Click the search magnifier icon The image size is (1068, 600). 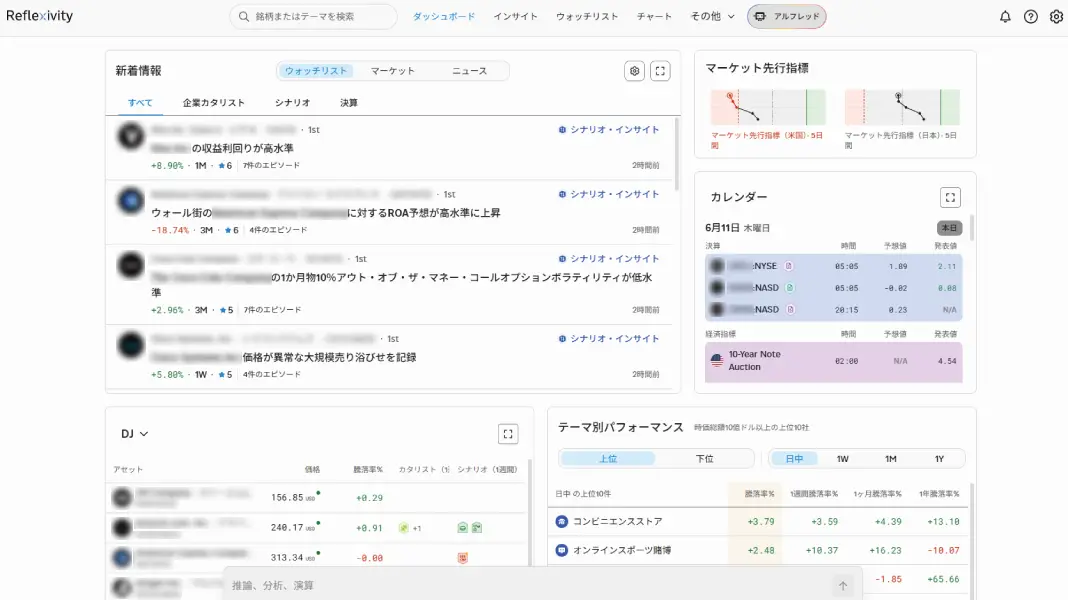[x=244, y=16]
